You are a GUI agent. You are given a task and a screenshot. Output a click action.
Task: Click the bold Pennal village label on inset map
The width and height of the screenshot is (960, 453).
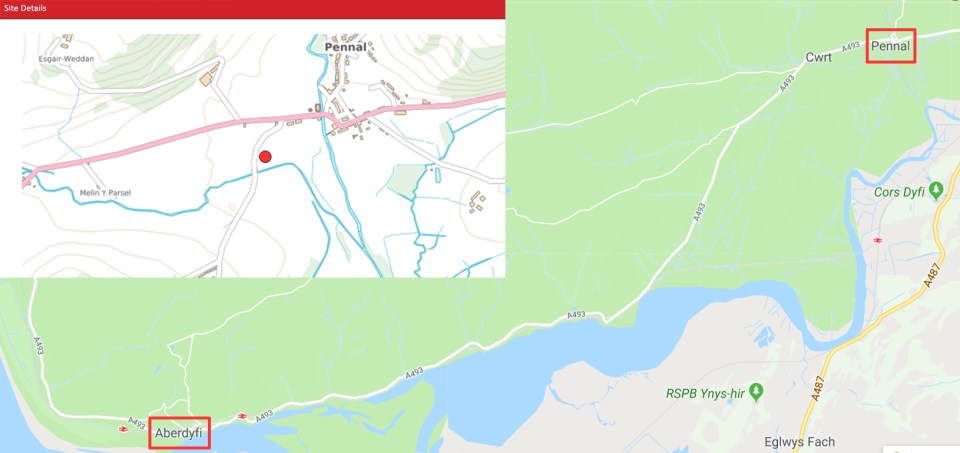(346, 47)
